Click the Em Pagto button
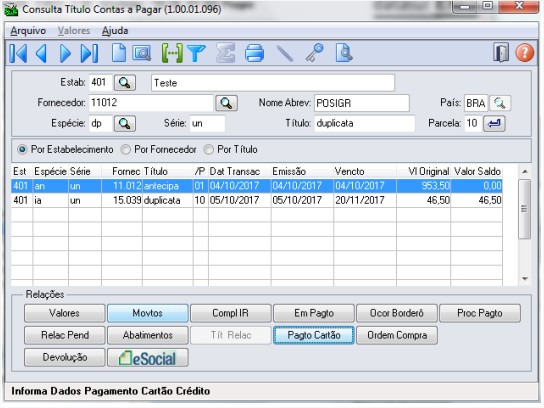The height and width of the screenshot is (408, 544). coord(314,313)
